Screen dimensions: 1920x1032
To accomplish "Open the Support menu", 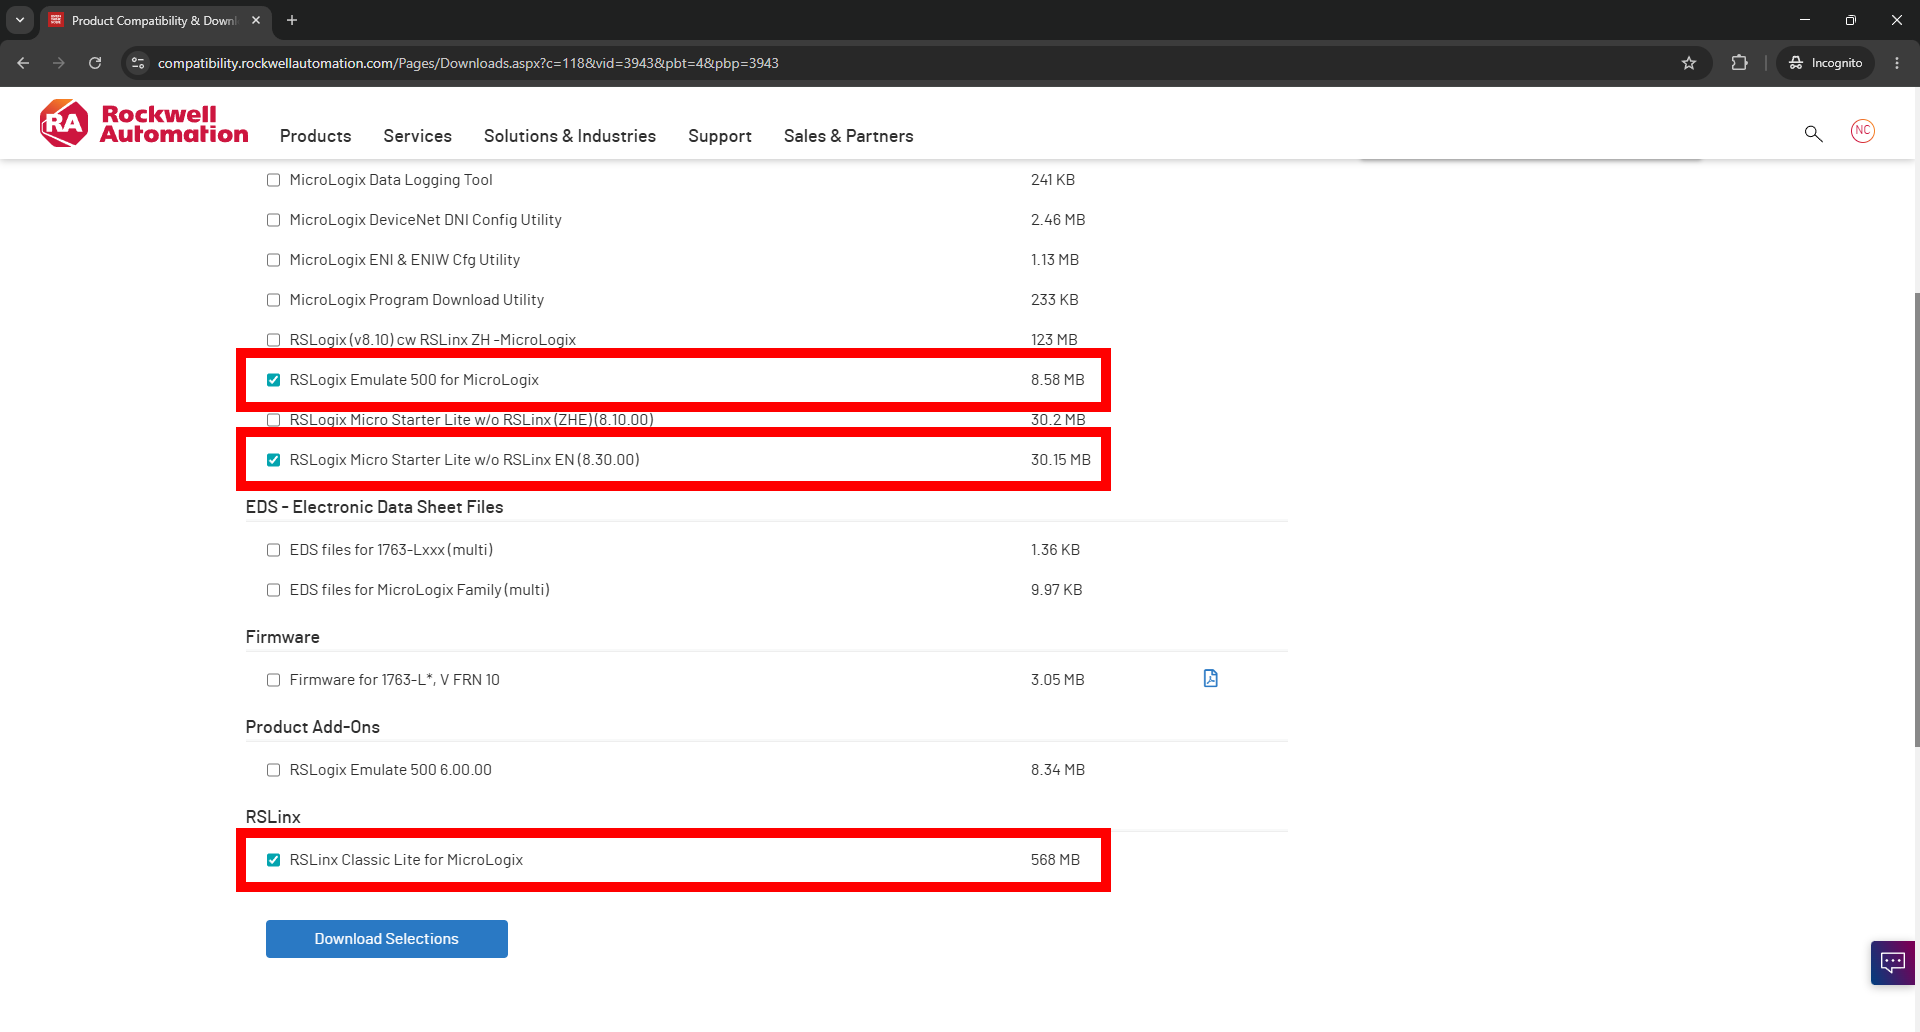I will point(720,136).
